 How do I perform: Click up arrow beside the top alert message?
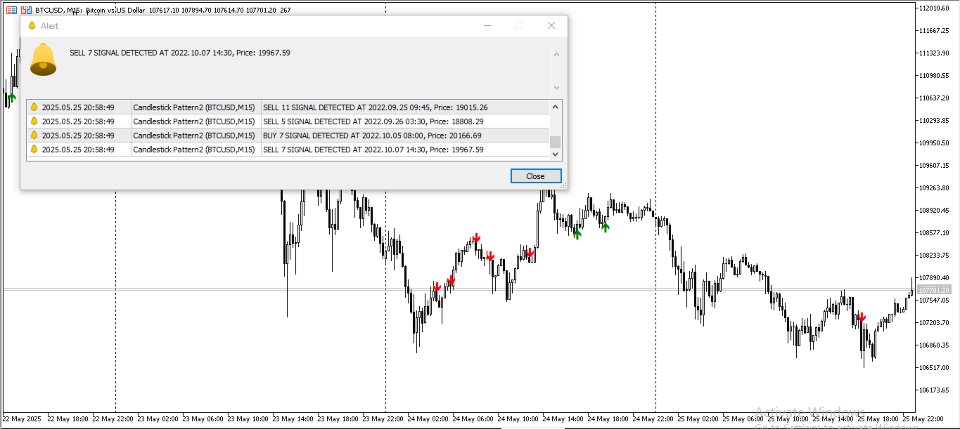(556, 54)
